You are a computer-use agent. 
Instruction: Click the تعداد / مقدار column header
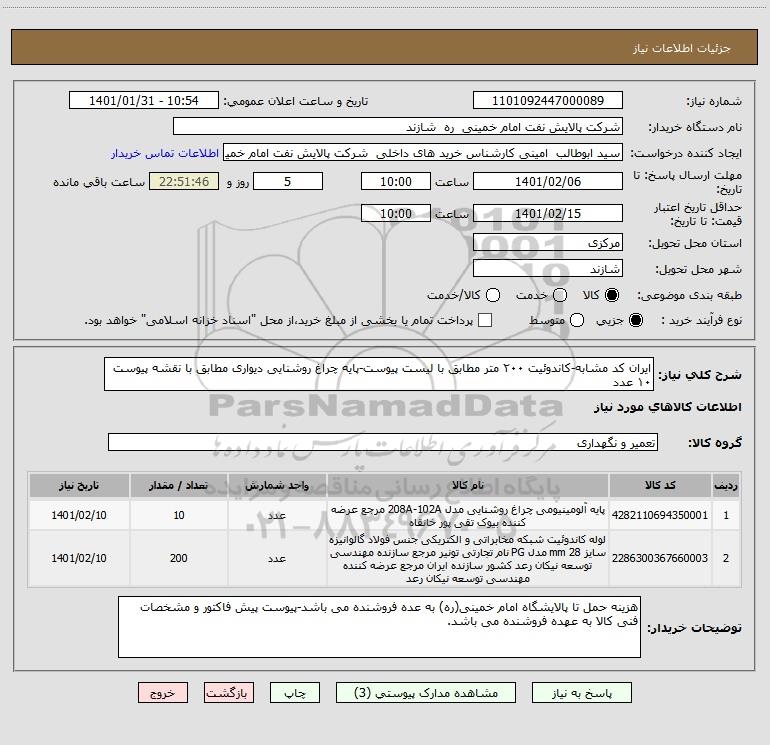[179, 485]
